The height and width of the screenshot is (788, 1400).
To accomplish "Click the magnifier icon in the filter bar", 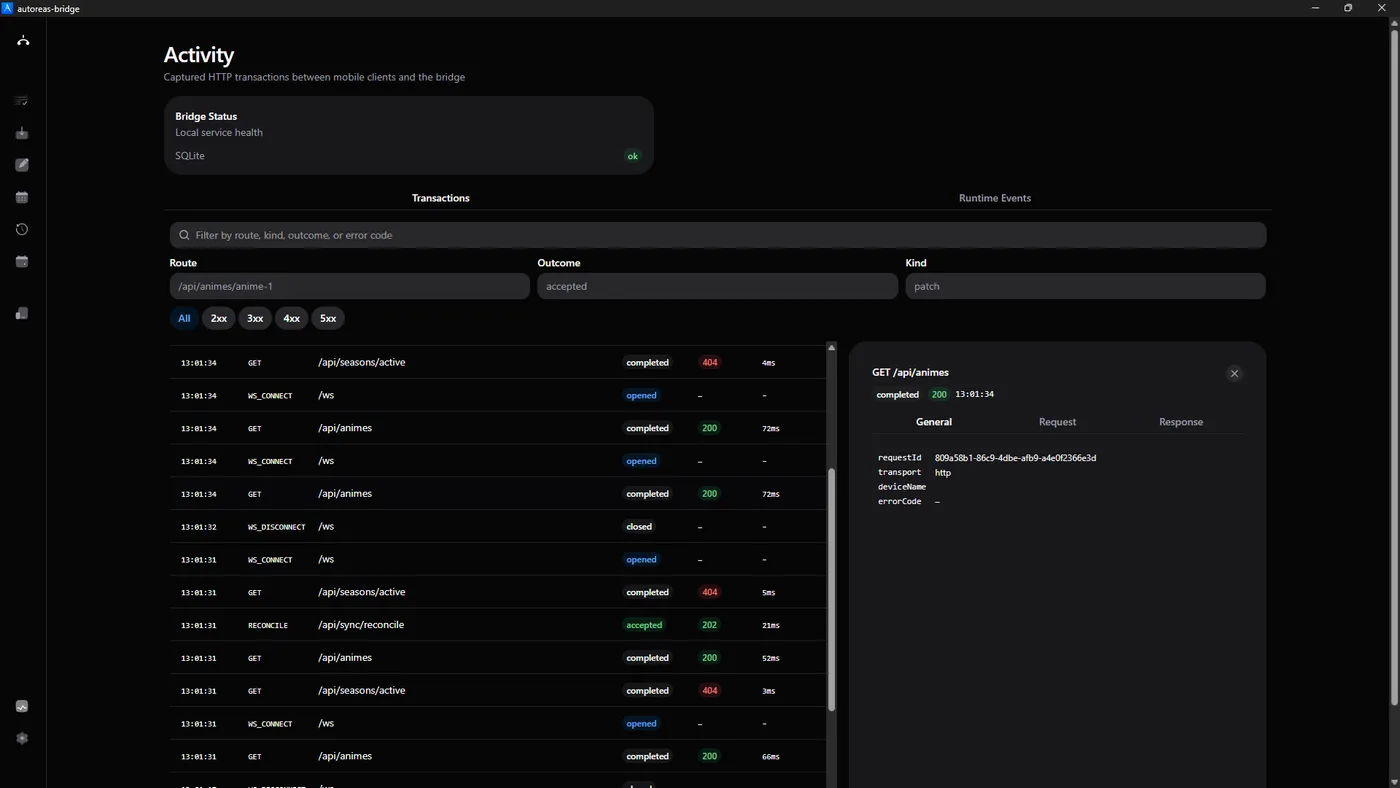I will (x=184, y=235).
